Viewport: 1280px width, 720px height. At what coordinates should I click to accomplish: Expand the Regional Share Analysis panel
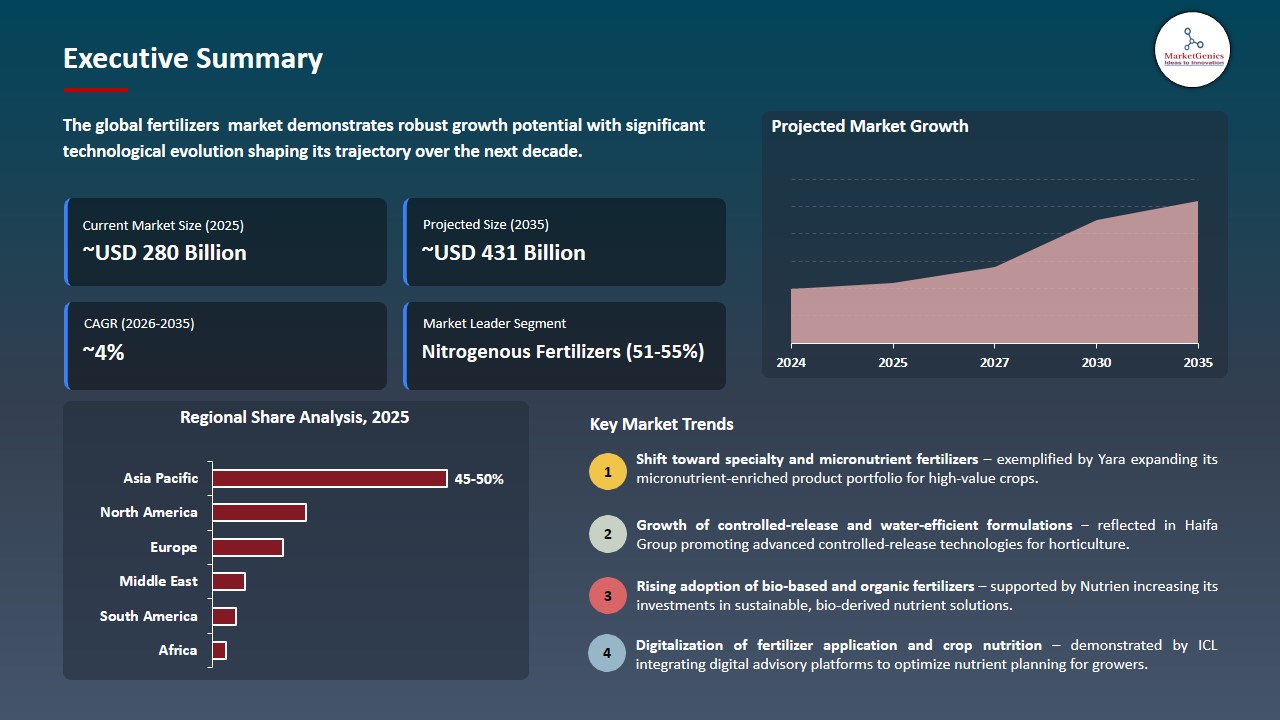(x=296, y=540)
